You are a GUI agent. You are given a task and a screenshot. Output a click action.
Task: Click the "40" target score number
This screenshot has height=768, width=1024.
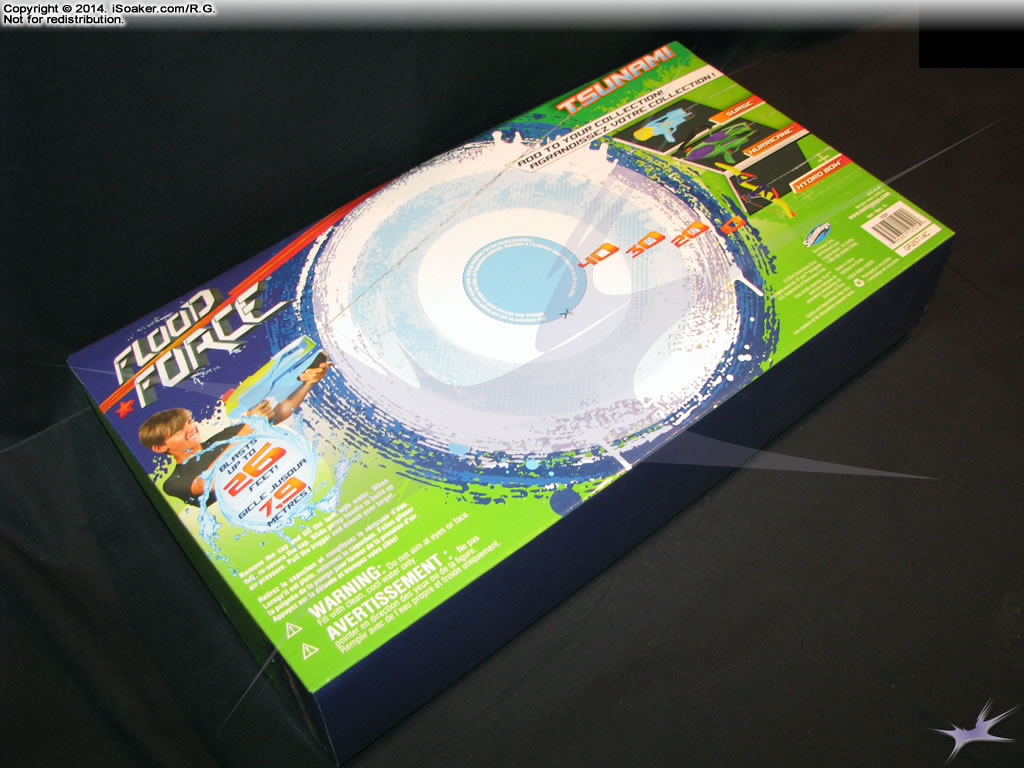597,256
